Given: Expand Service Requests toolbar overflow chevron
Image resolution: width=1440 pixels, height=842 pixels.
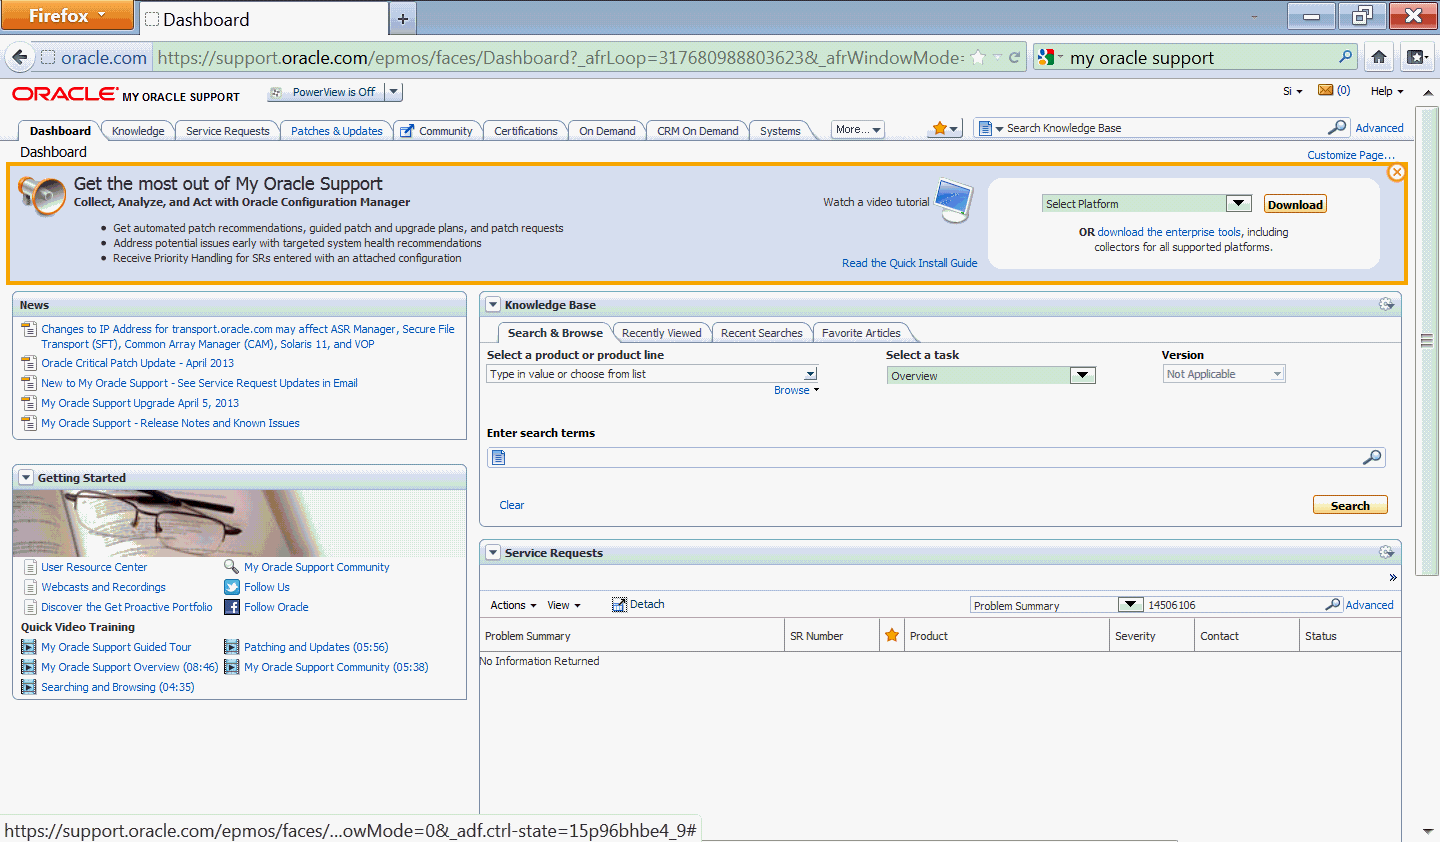Looking at the screenshot, I should point(1392,578).
